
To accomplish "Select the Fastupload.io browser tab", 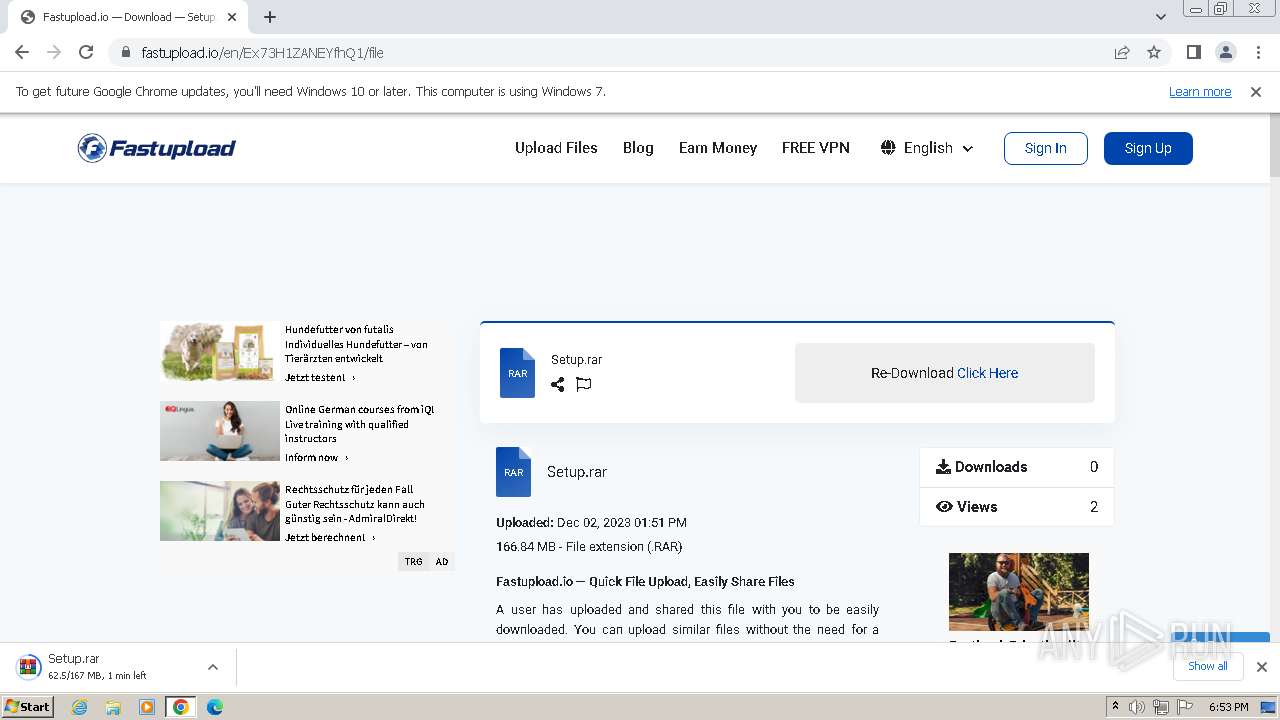I will click(129, 17).
